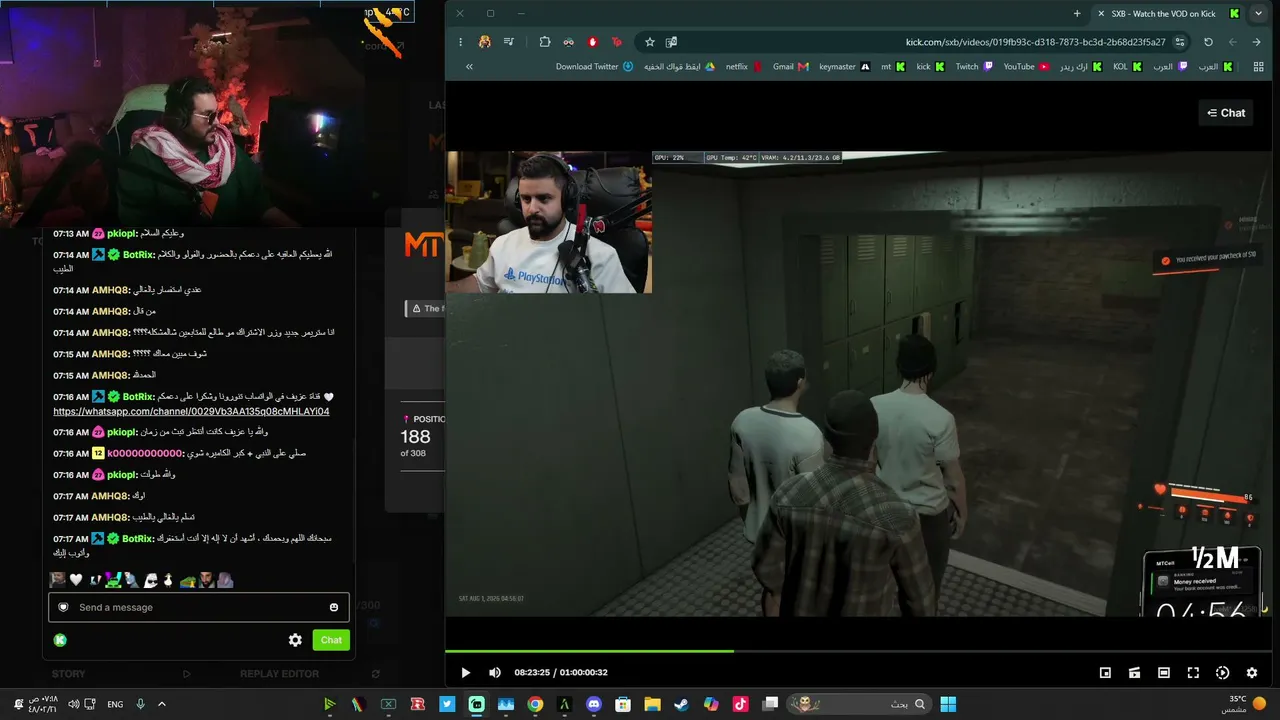The width and height of the screenshot is (1280, 720).
Task: Show the Chat panel on Kick
Action: [1226, 113]
